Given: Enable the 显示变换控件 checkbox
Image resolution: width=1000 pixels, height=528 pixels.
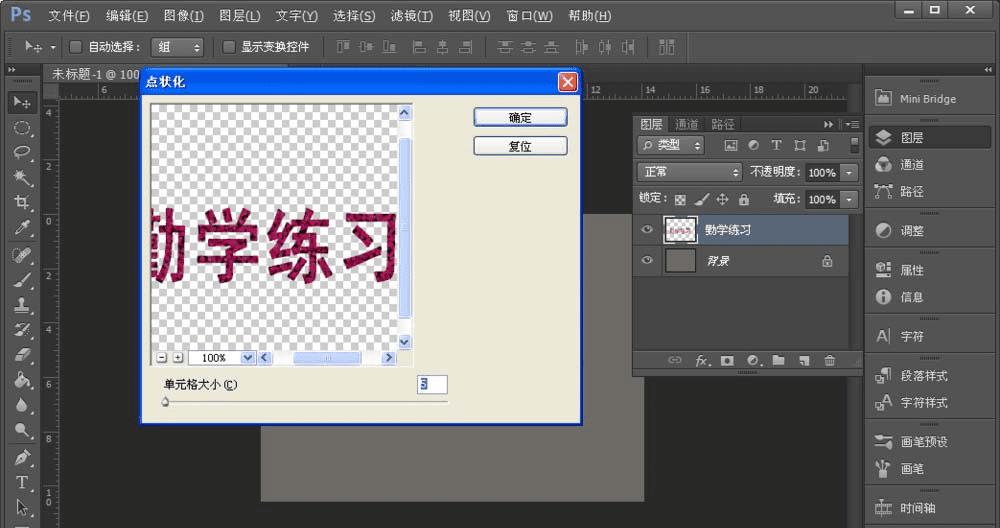Looking at the screenshot, I should 229,47.
